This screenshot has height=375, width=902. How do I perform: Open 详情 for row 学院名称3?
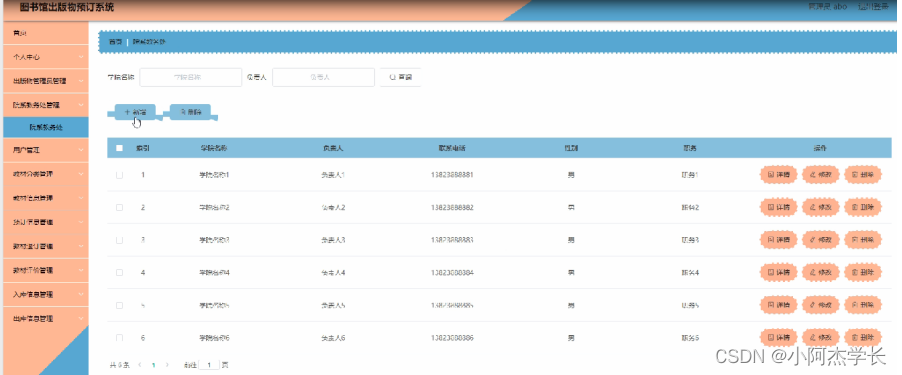click(778, 239)
